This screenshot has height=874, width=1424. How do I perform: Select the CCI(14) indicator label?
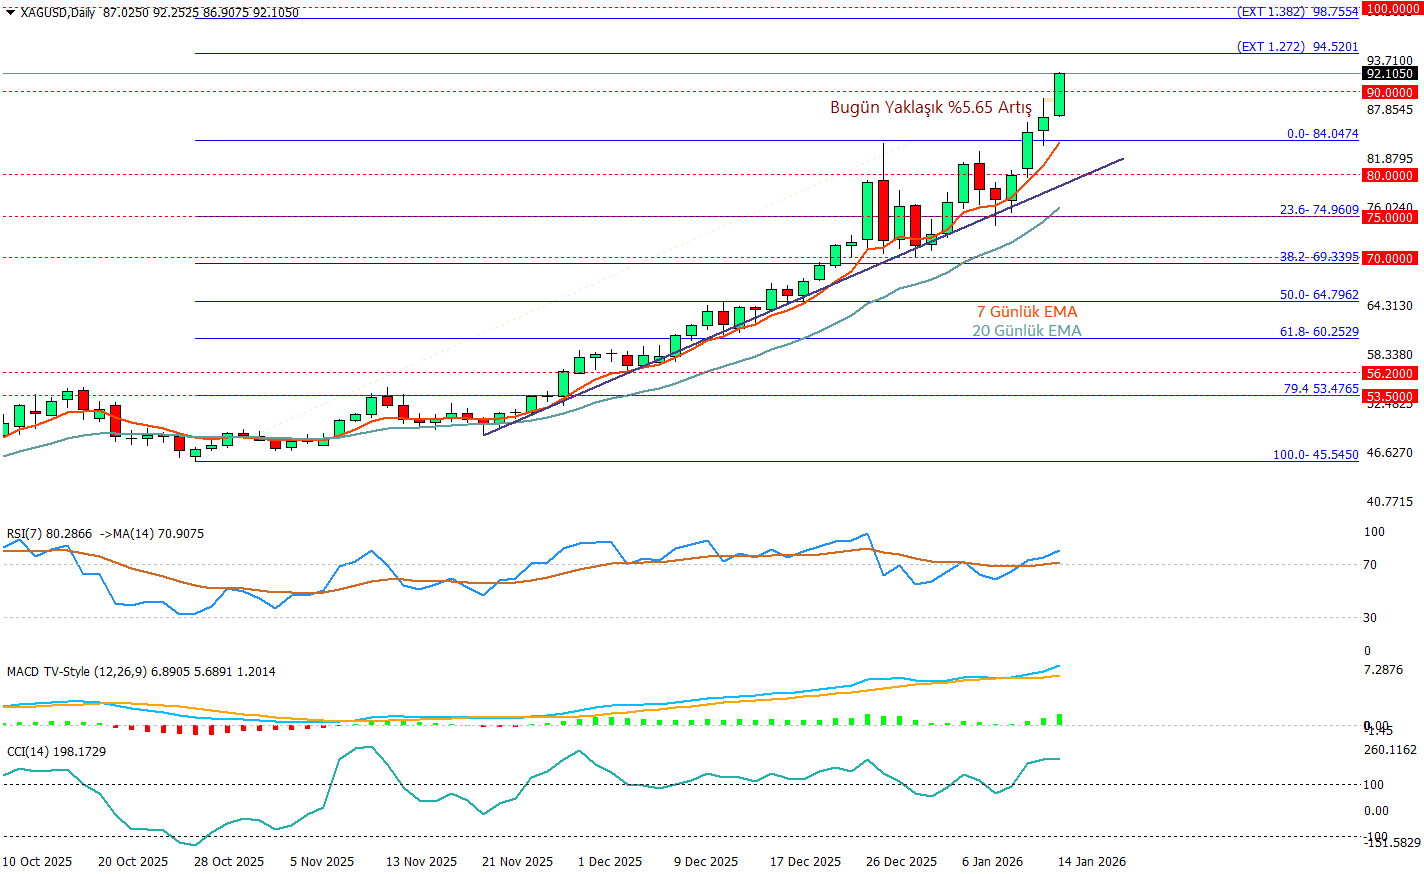tap(28, 752)
